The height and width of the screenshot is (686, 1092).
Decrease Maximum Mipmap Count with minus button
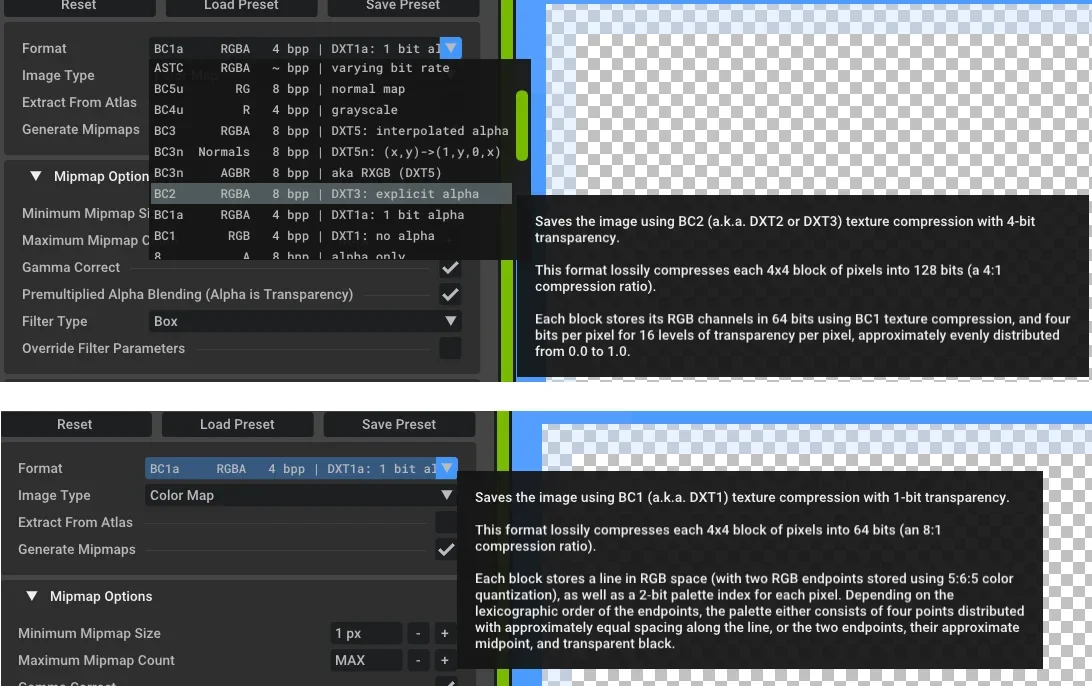coord(418,660)
